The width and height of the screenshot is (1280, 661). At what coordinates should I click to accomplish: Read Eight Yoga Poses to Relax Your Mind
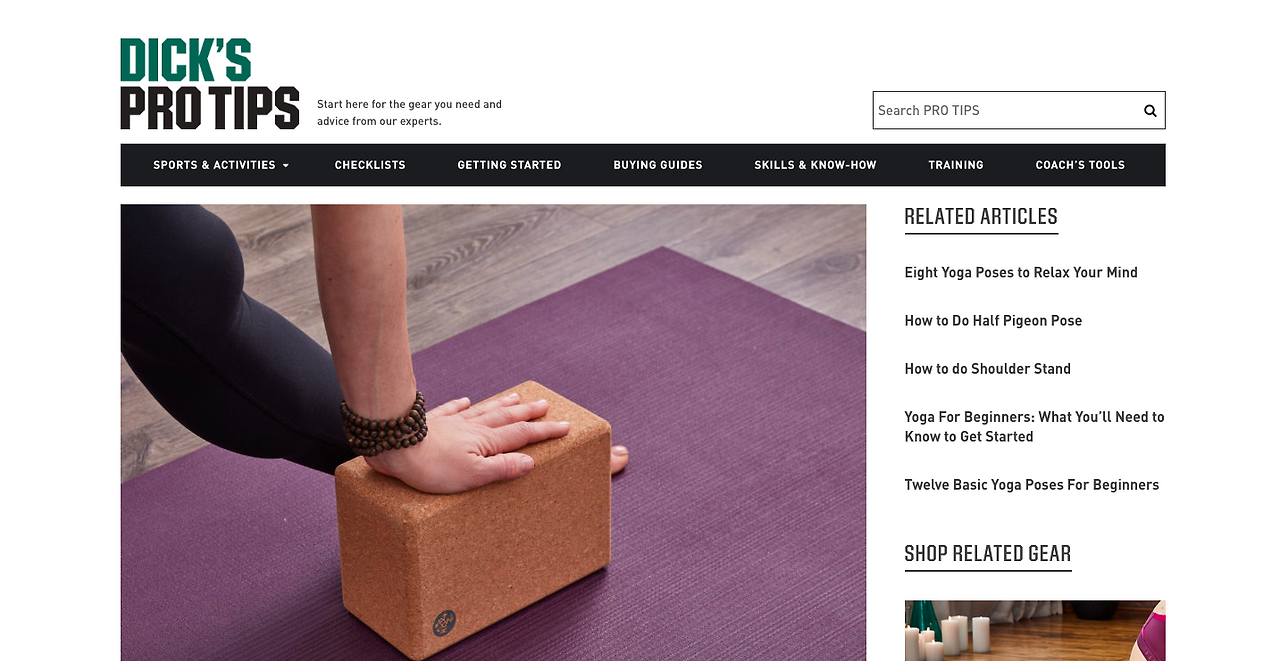[1021, 272]
